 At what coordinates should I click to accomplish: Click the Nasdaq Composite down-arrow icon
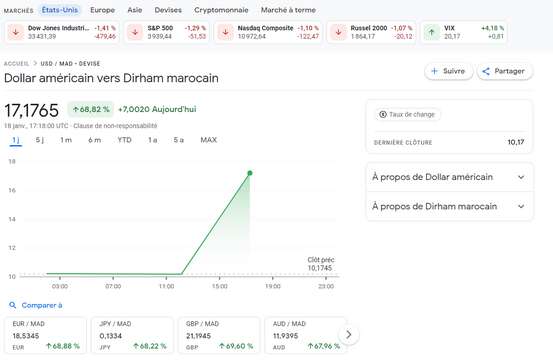225,32
